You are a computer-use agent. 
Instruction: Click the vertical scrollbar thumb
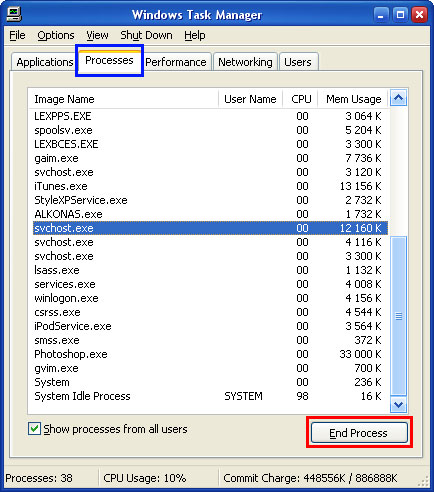tap(399, 316)
